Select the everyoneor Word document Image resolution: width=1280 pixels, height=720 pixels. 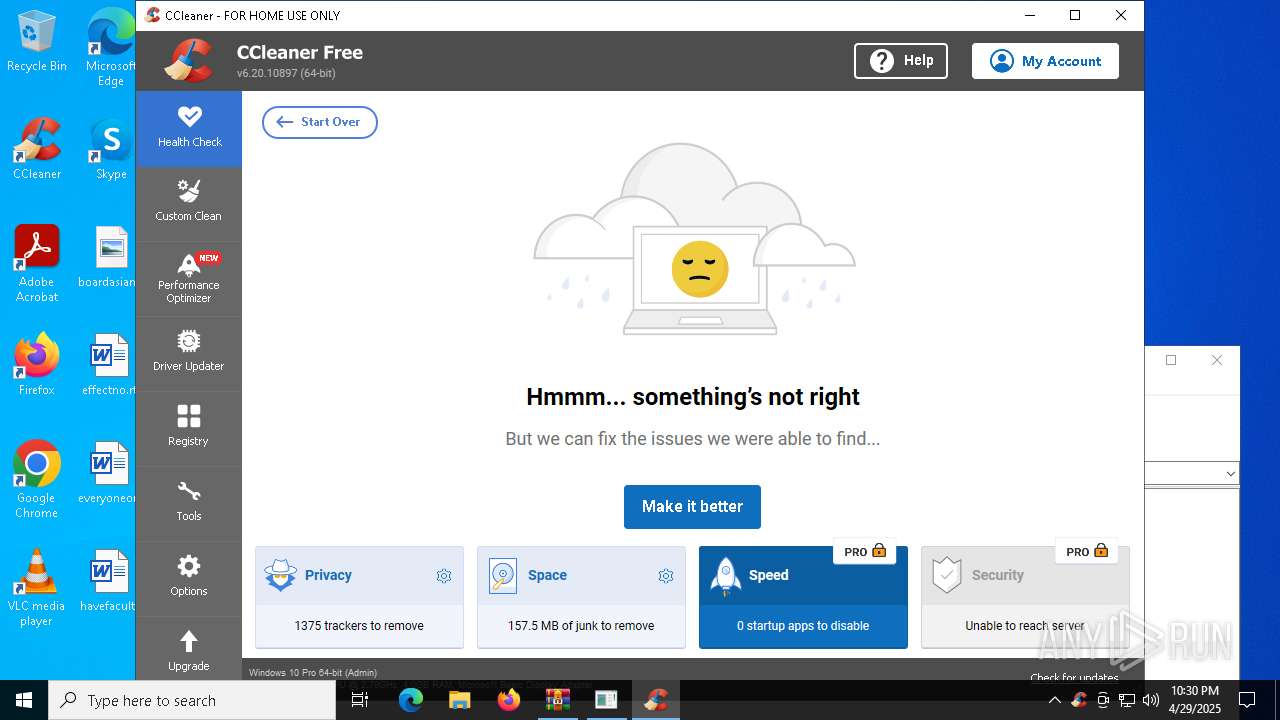[x=110, y=473]
